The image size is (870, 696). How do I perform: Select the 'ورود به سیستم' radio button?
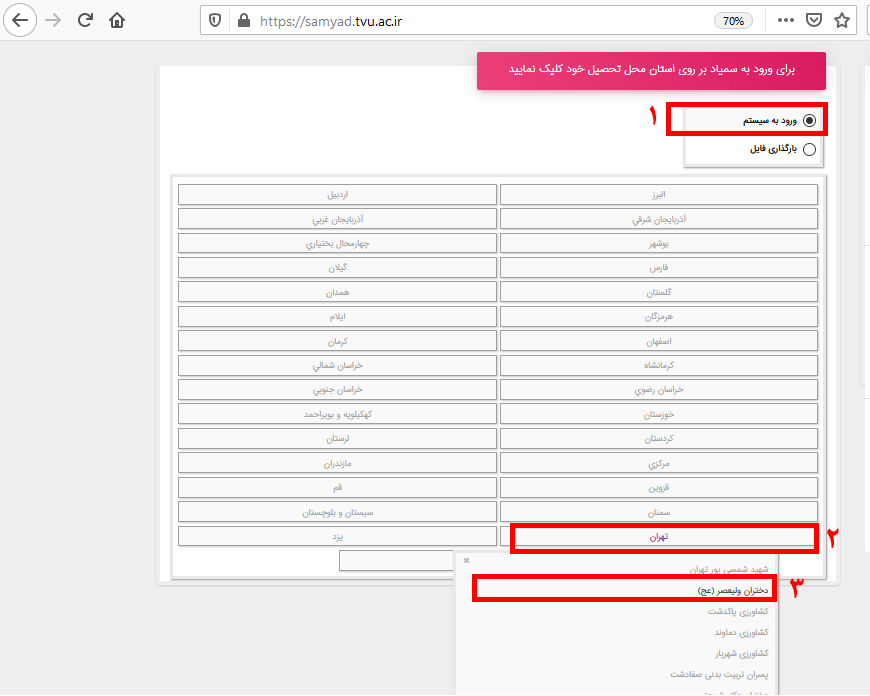point(810,120)
